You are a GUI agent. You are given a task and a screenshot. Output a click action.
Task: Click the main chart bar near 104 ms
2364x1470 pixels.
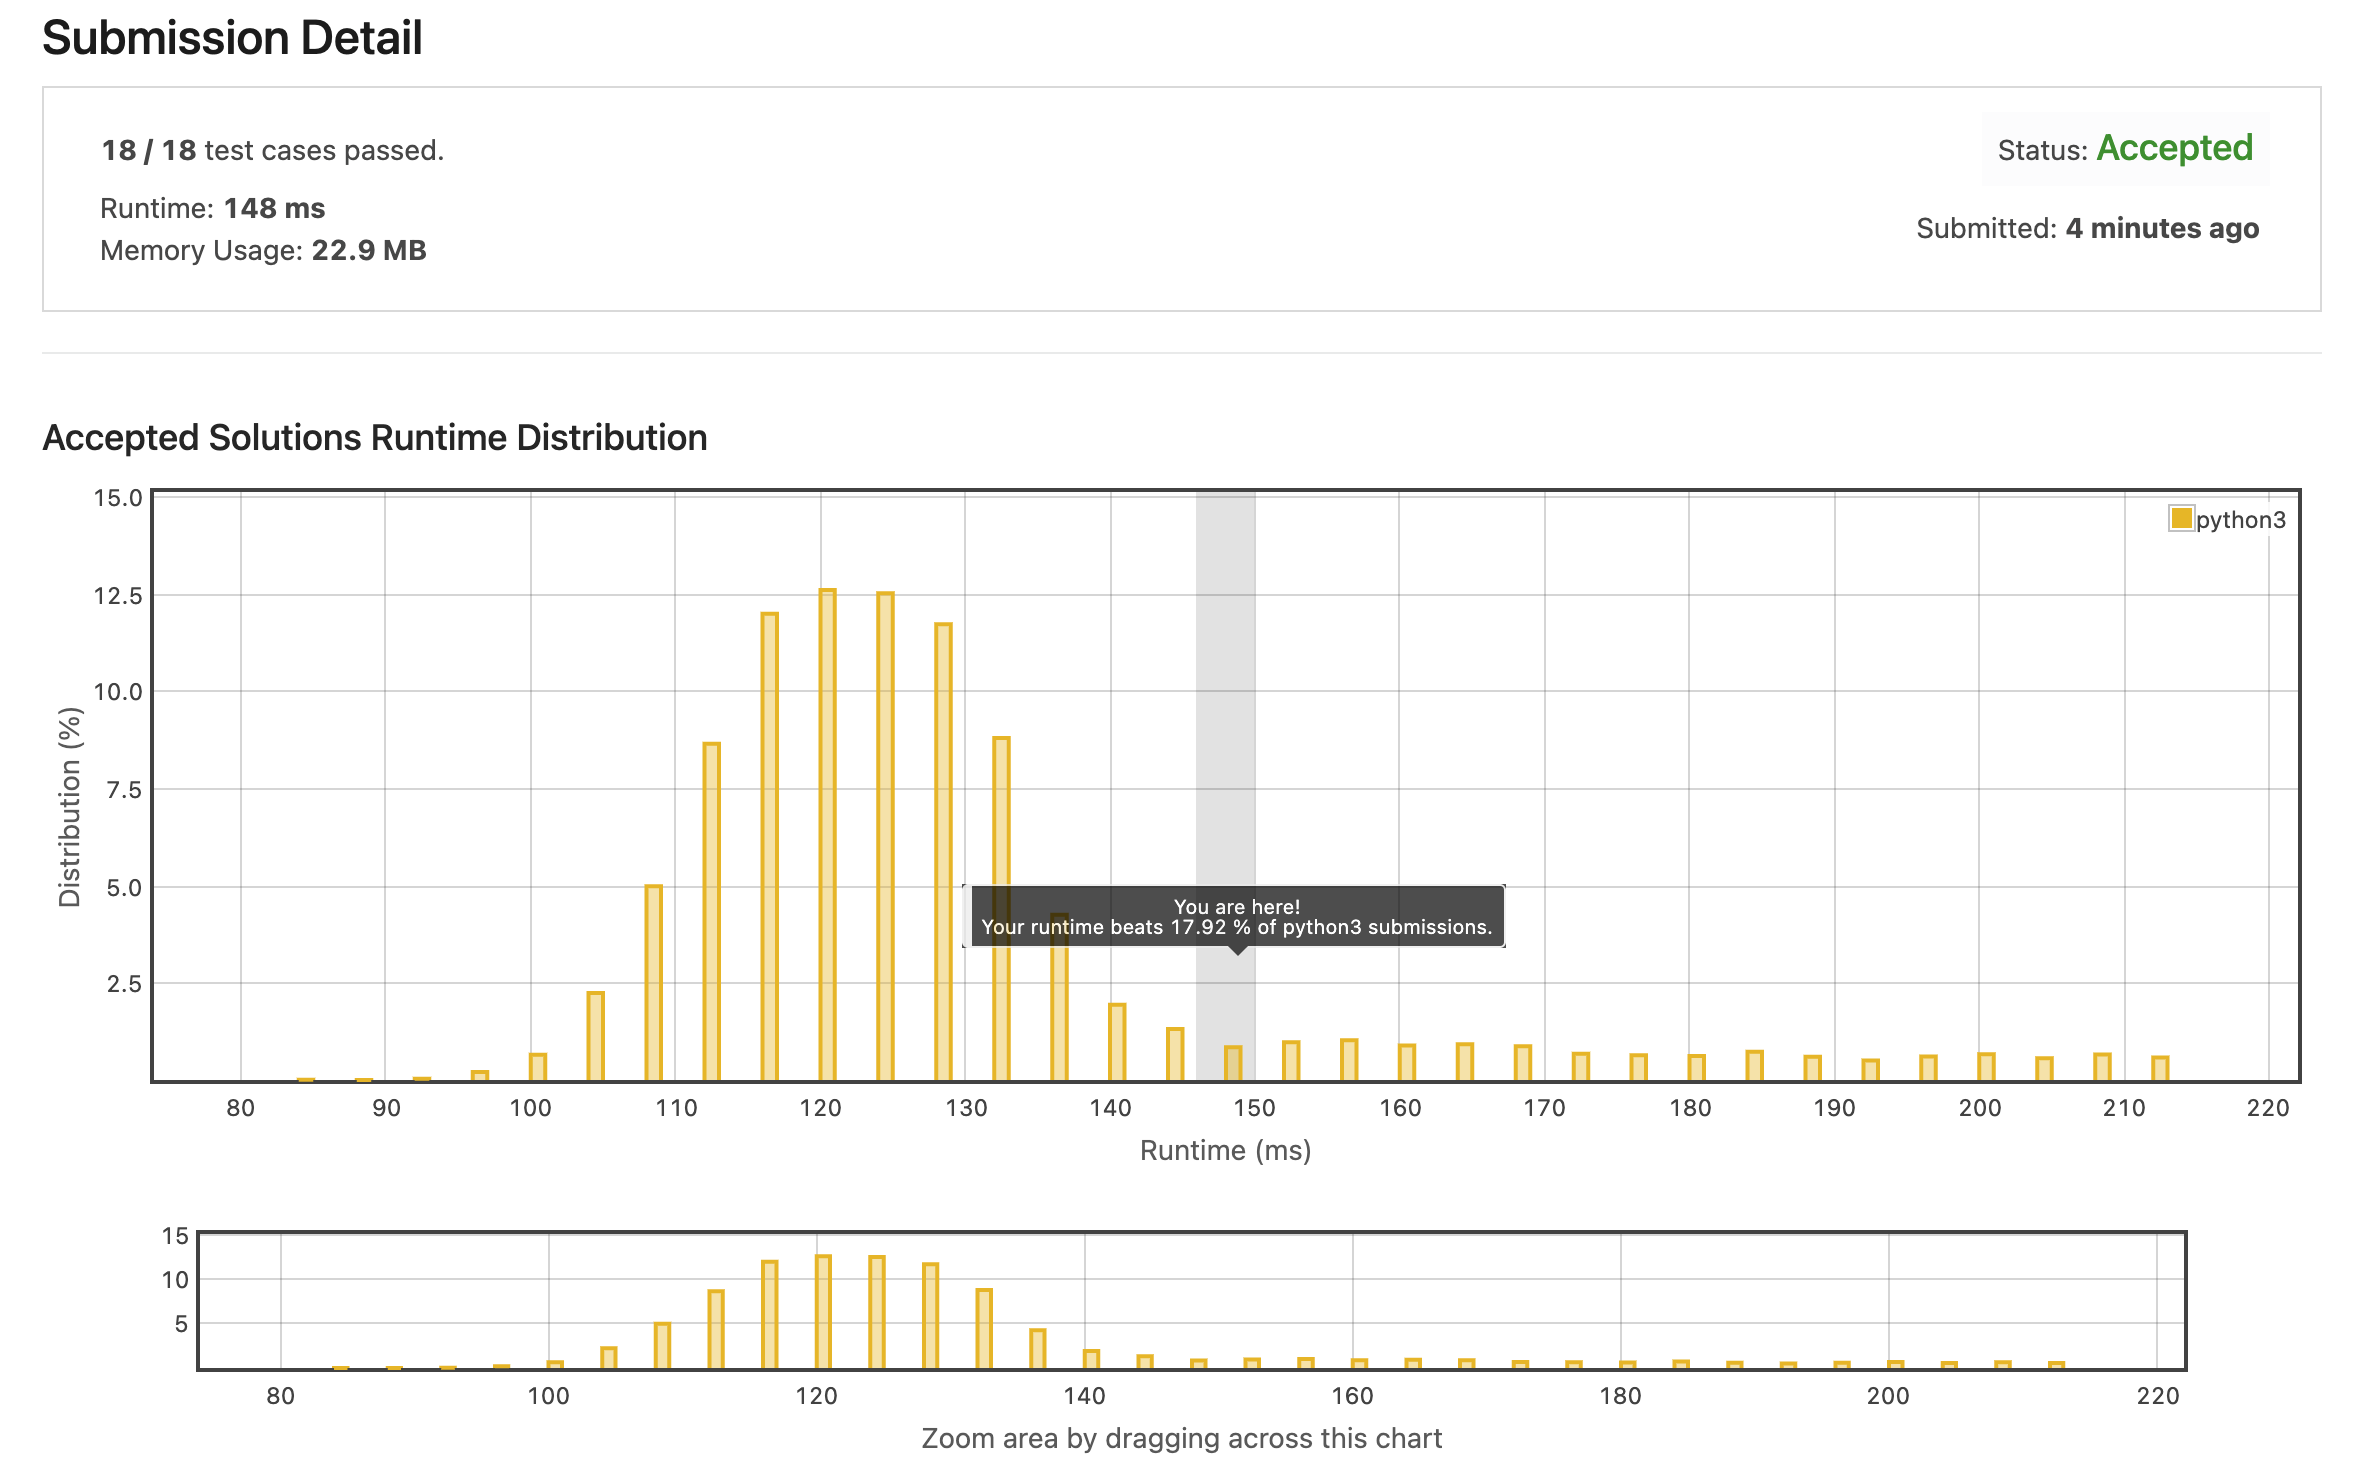pos(595,1036)
